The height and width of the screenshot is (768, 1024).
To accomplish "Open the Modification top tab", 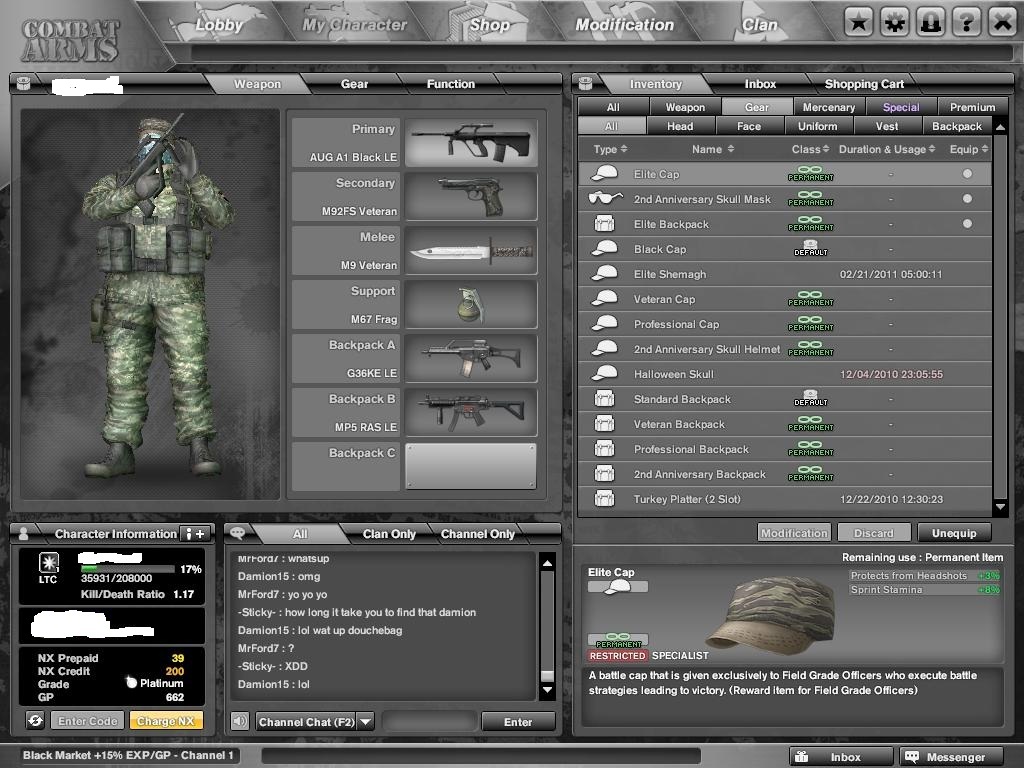I will point(624,25).
